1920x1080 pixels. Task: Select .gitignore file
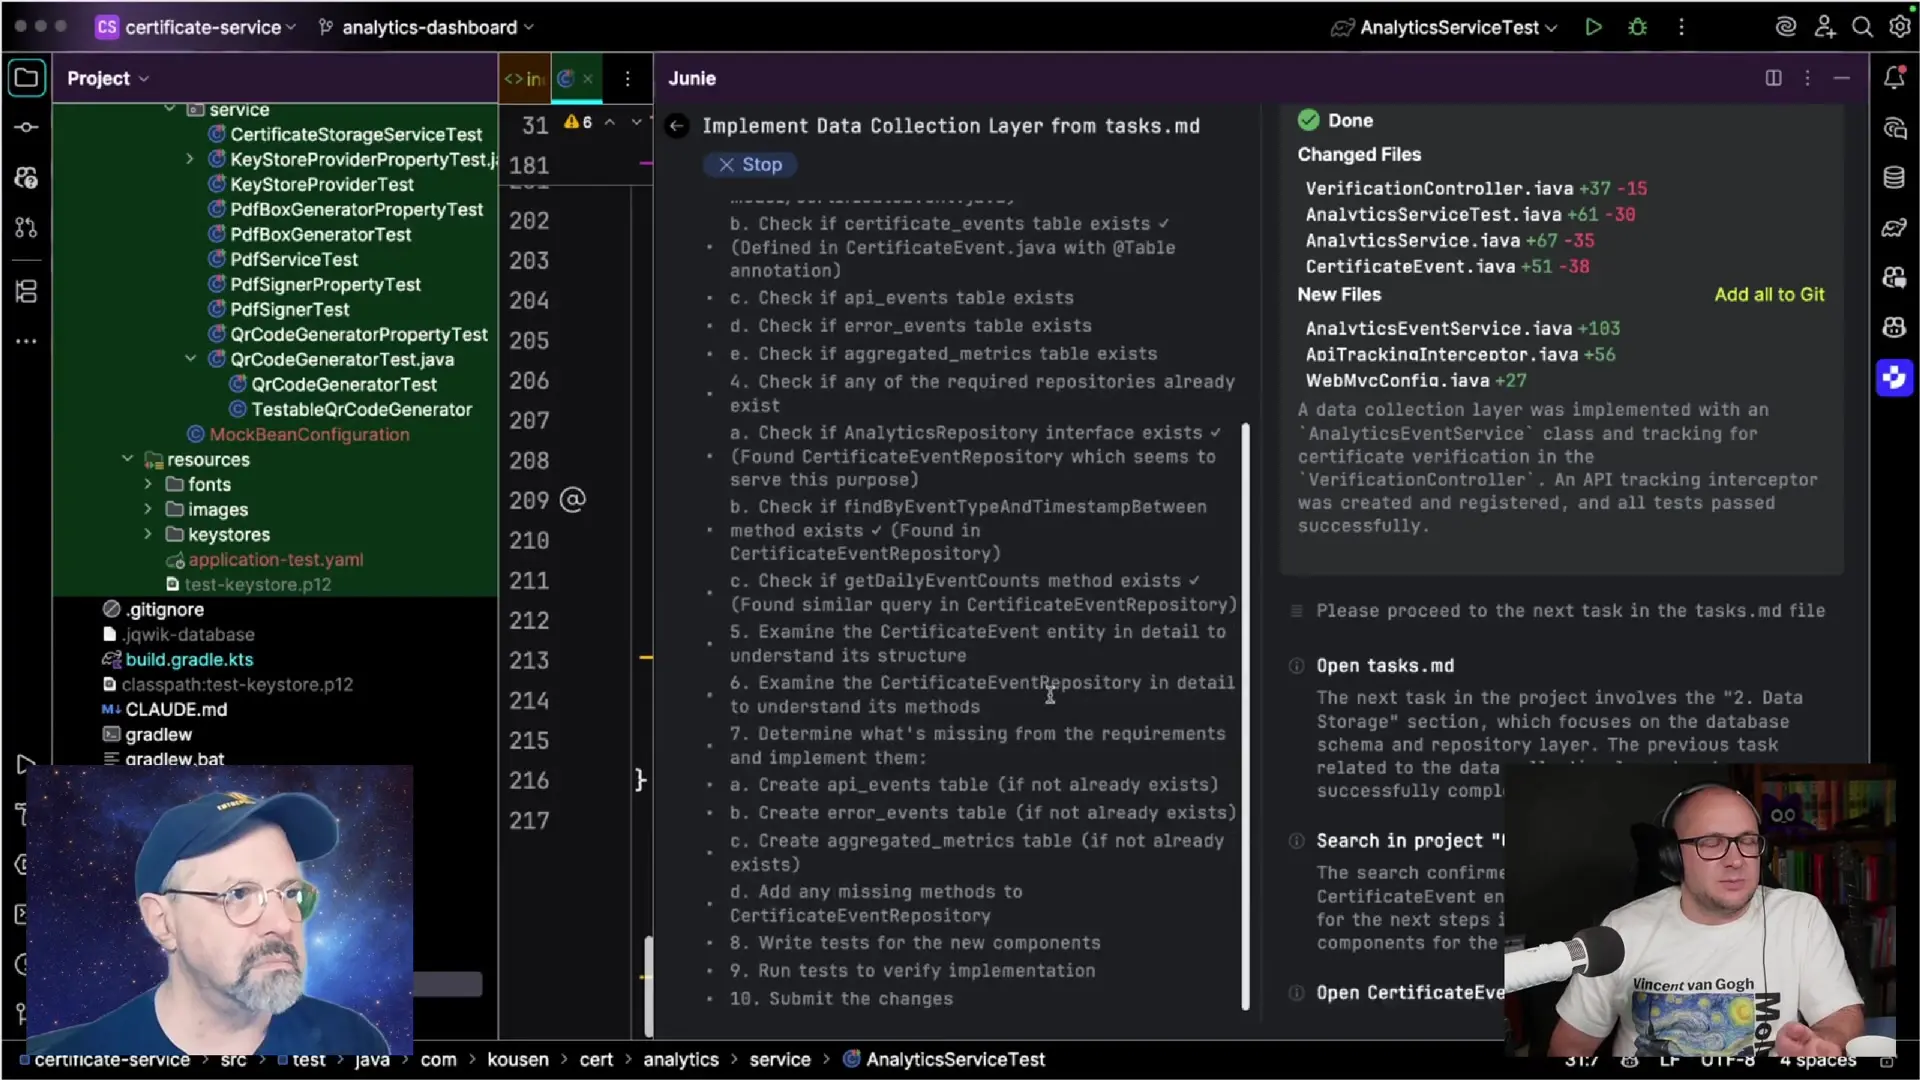(x=165, y=609)
